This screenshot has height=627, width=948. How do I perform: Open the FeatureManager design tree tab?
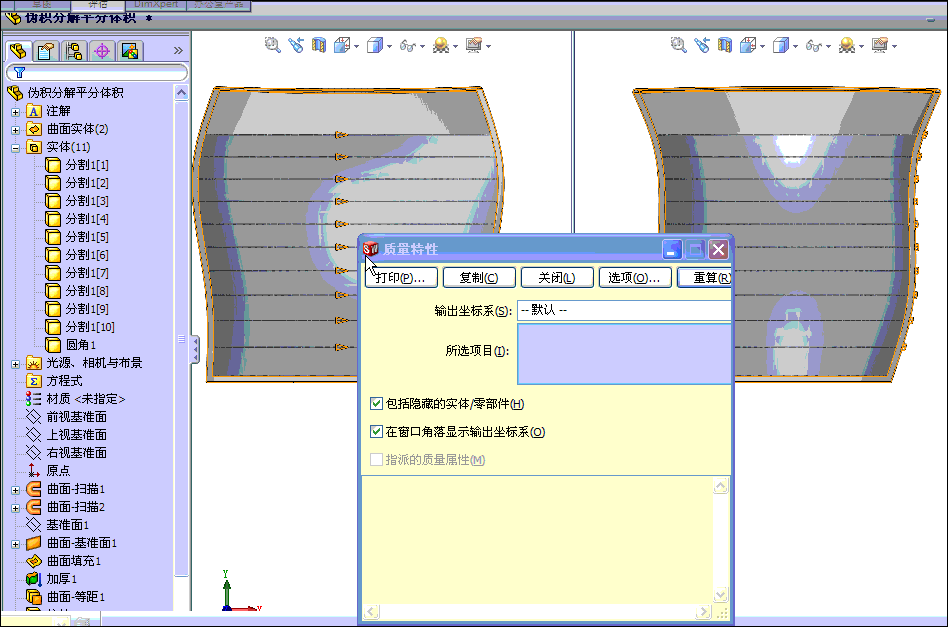tap(18, 51)
